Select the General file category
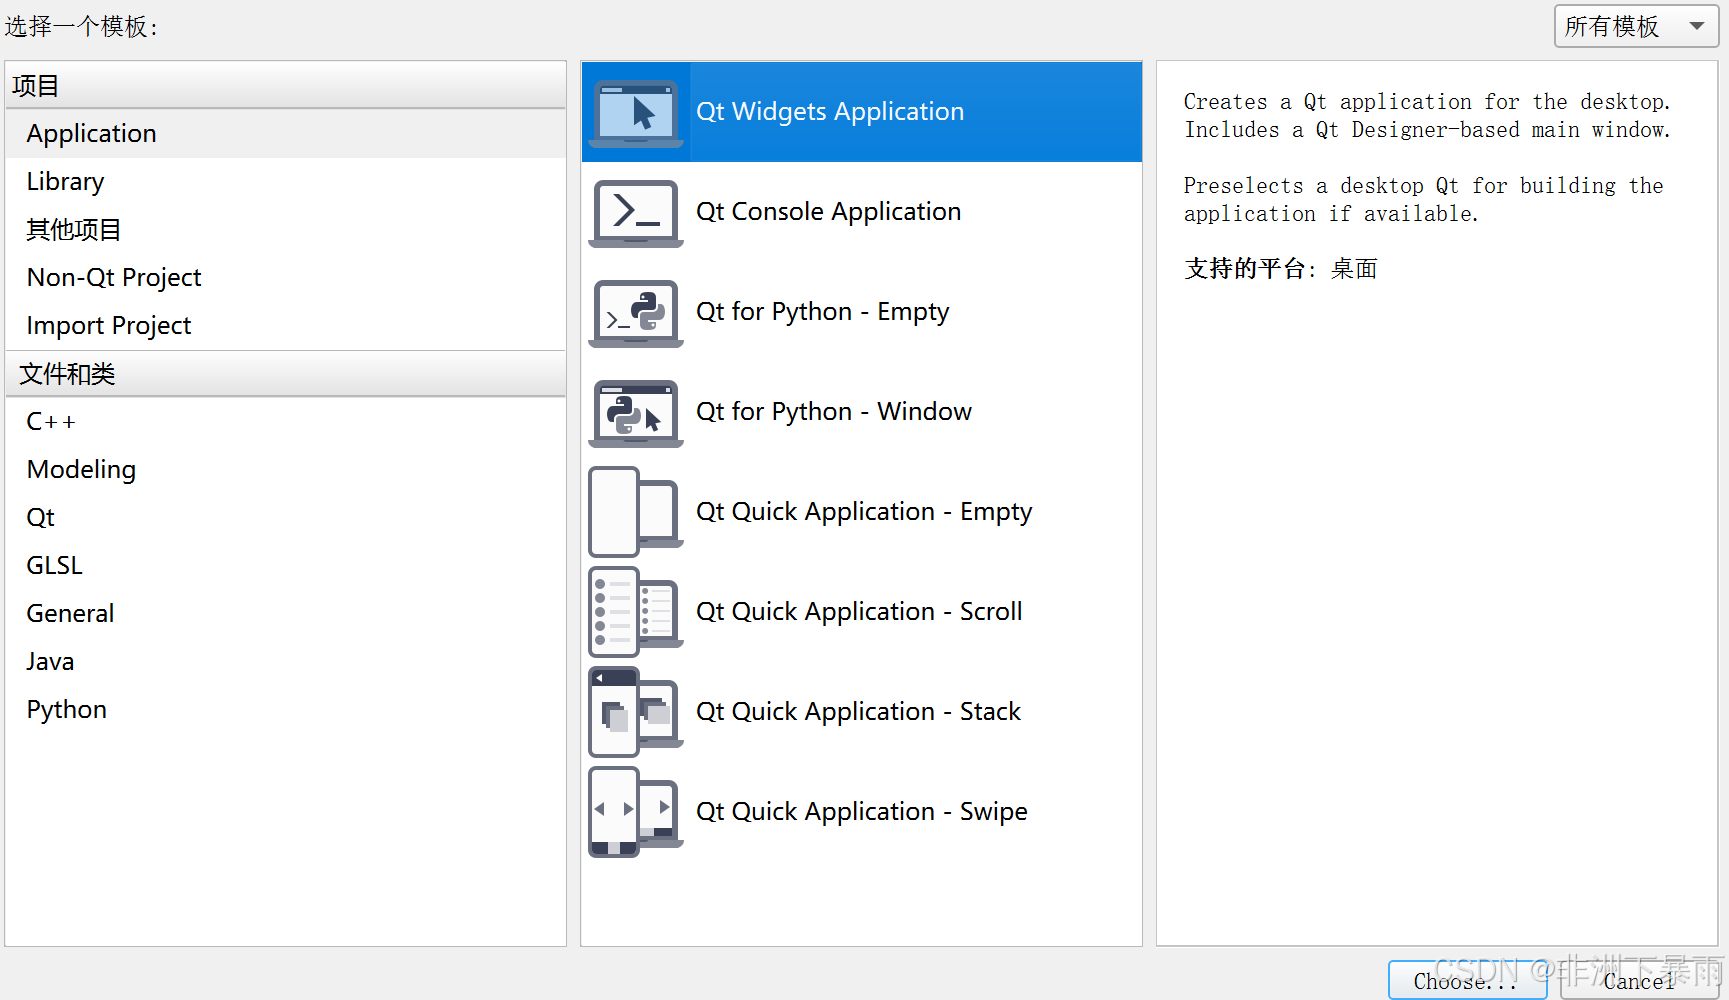Screen dimensions: 1729x1000 (x=285, y=614)
